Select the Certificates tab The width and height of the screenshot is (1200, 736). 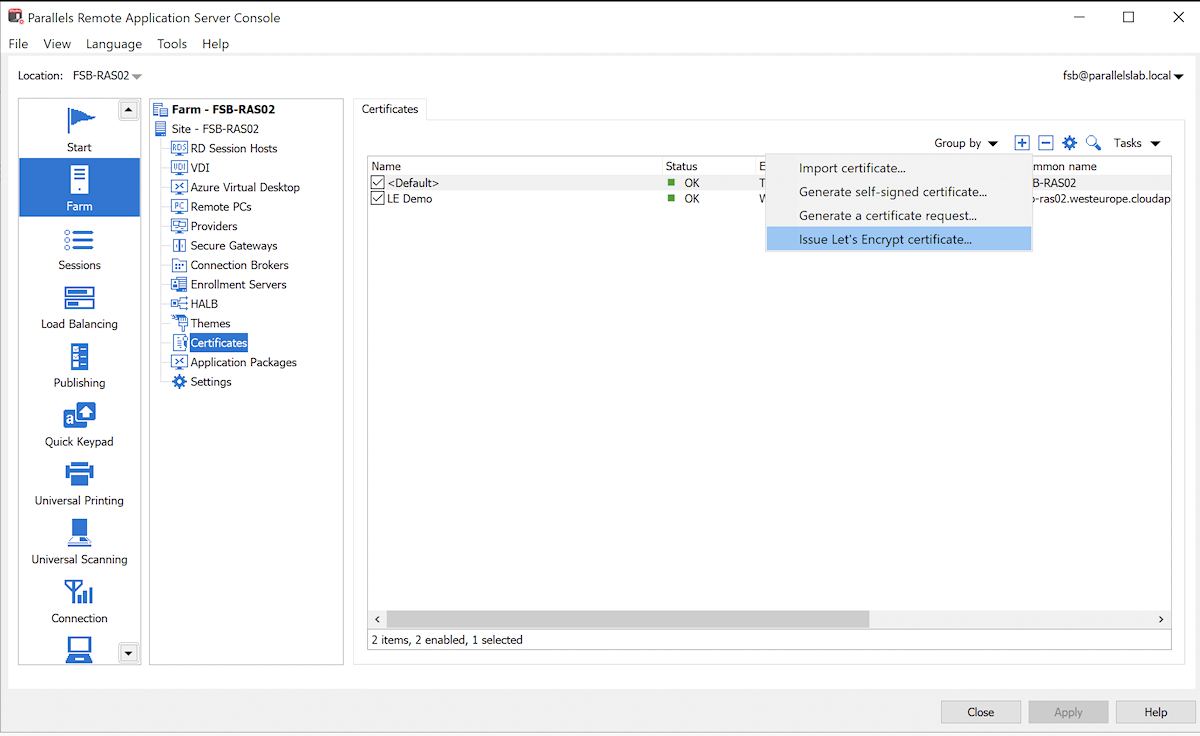pos(390,109)
